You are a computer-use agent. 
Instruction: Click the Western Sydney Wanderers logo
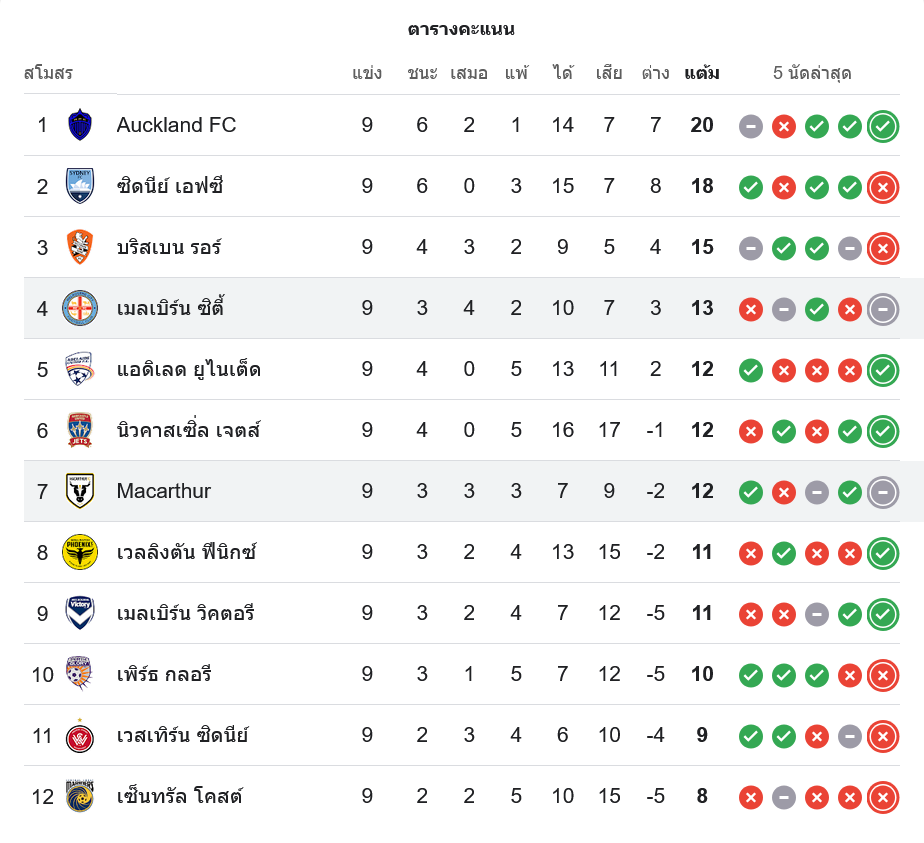pyautogui.click(x=80, y=736)
